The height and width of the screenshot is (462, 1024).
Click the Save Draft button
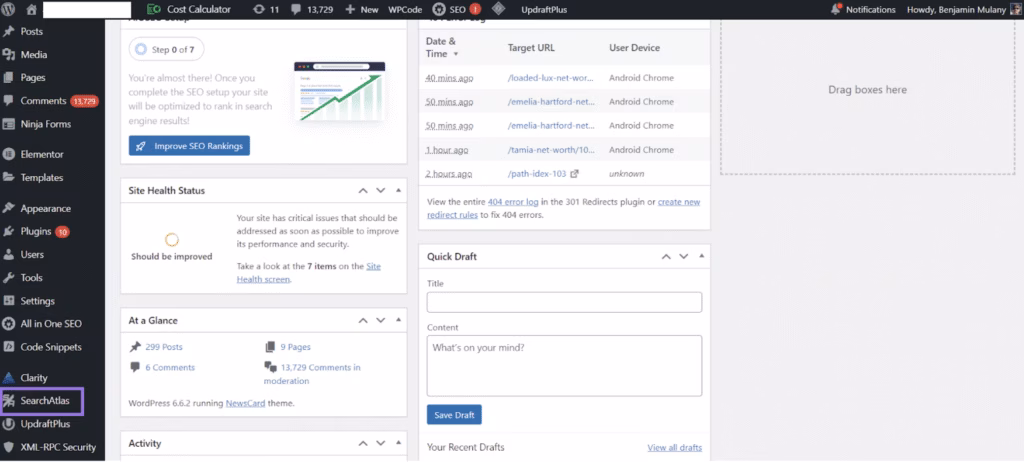pos(454,415)
